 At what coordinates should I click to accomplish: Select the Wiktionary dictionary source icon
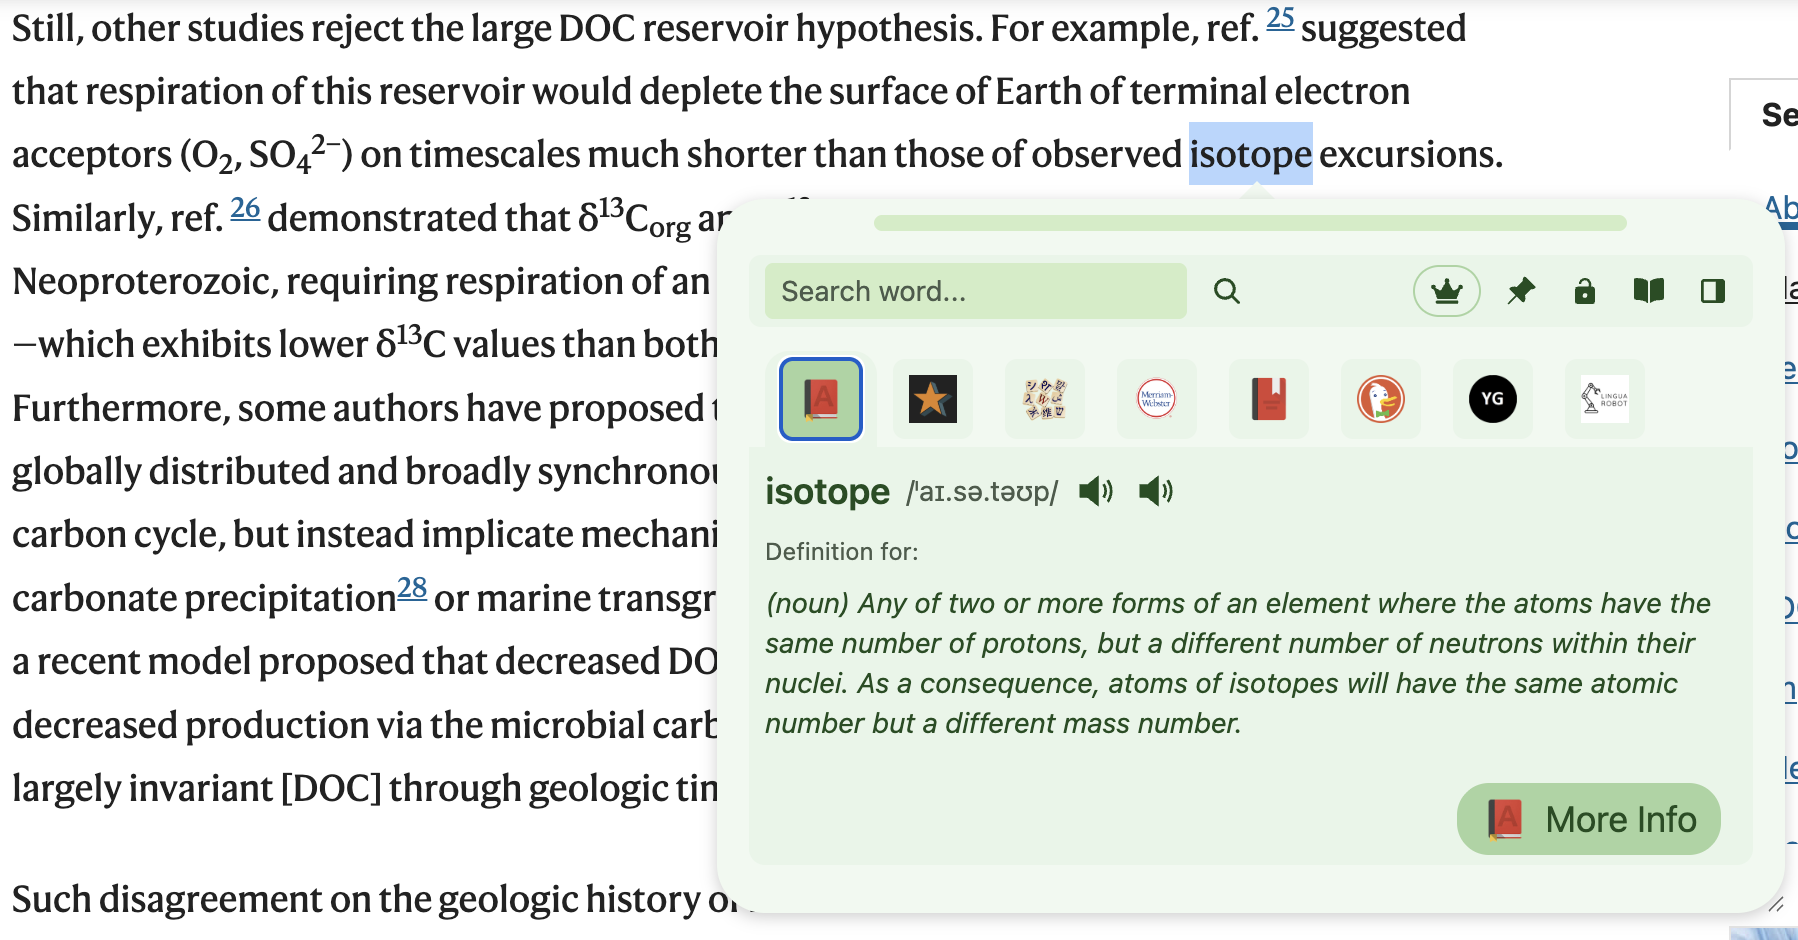1044,399
